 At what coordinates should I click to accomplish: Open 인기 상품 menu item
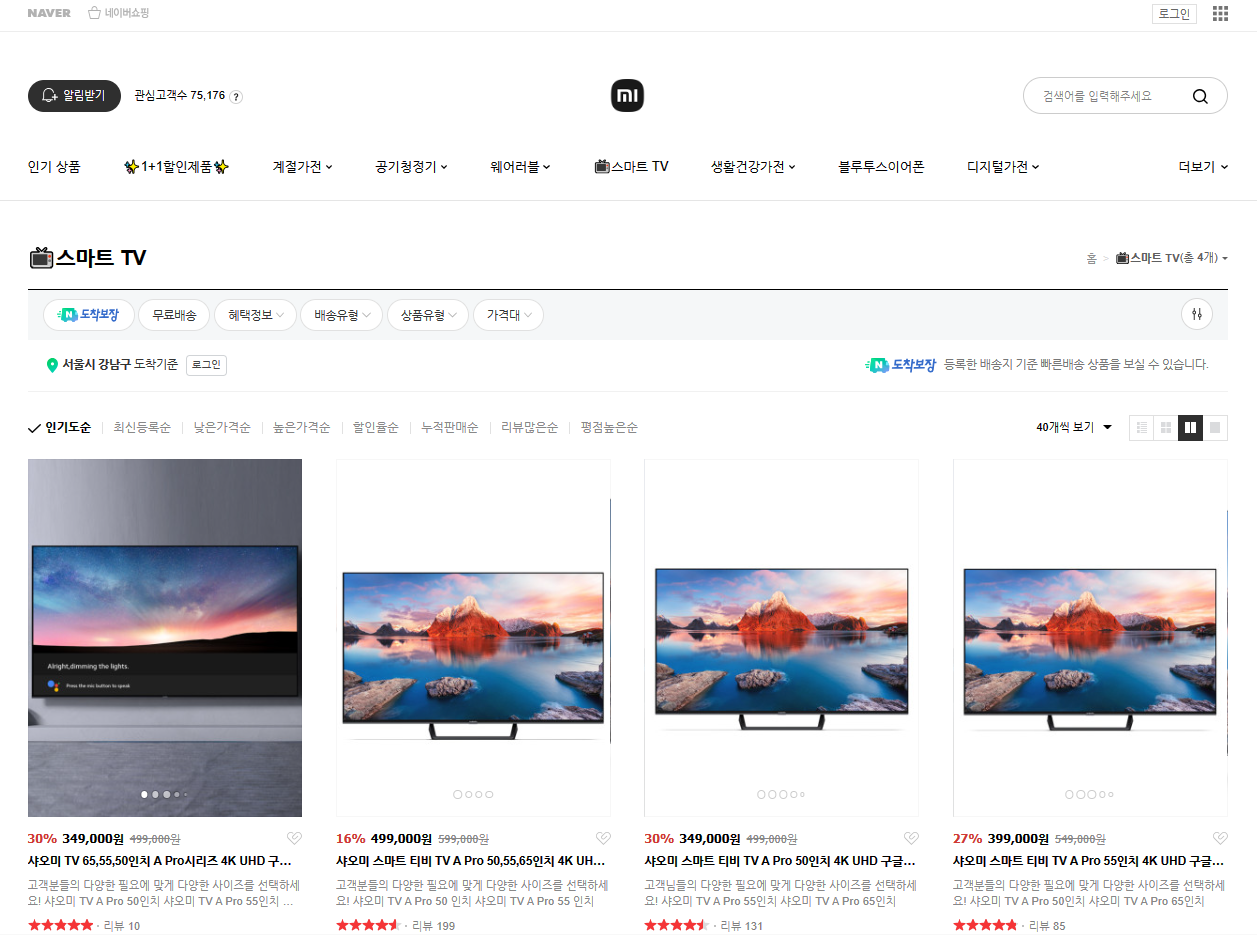click(x=54, y=167)
